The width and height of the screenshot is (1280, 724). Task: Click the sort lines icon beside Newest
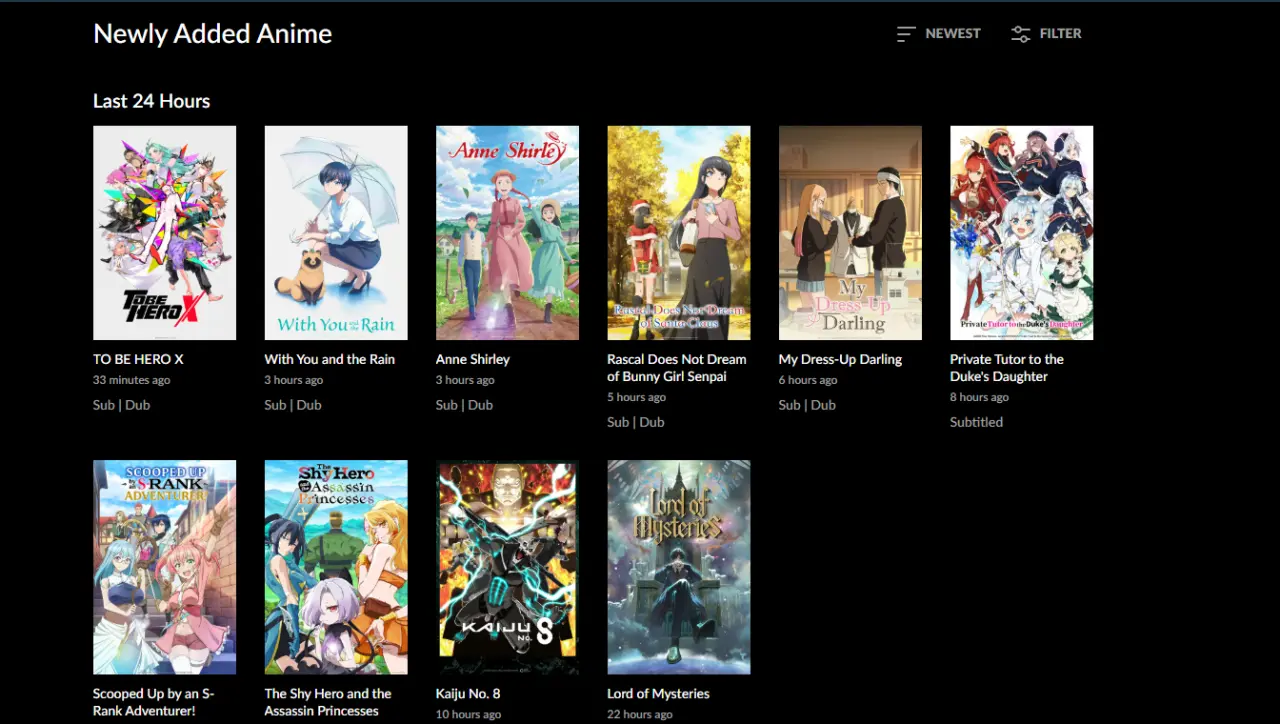pos(906,34)
